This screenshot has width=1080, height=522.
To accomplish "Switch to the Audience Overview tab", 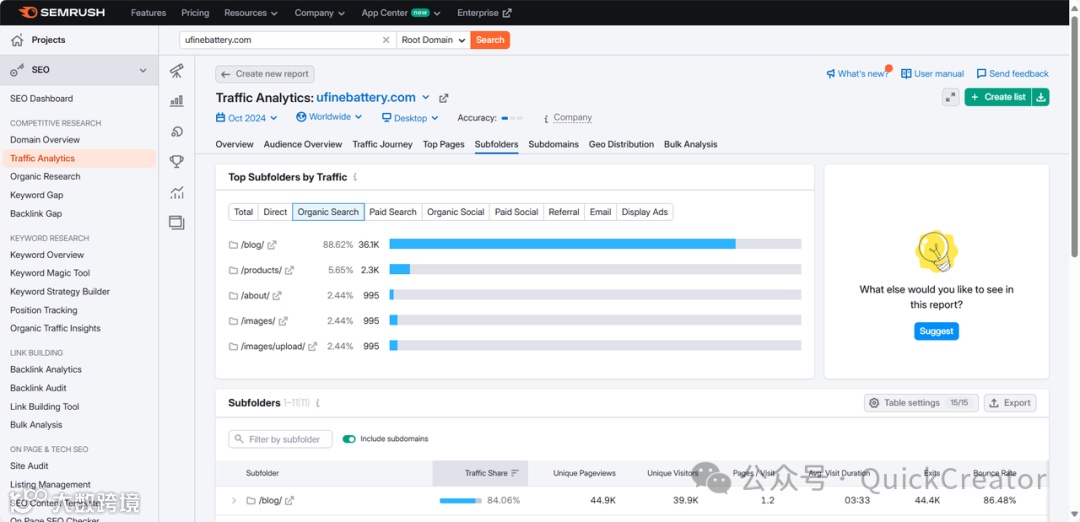I will [302, 144].
